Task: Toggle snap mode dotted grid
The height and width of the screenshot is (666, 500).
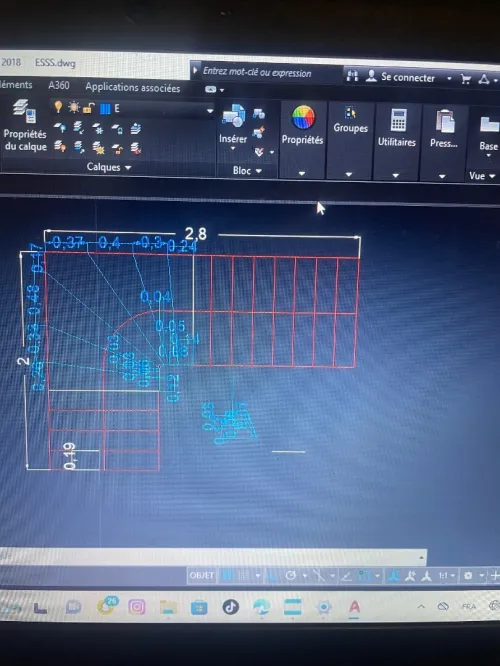Action: [243, 576]
